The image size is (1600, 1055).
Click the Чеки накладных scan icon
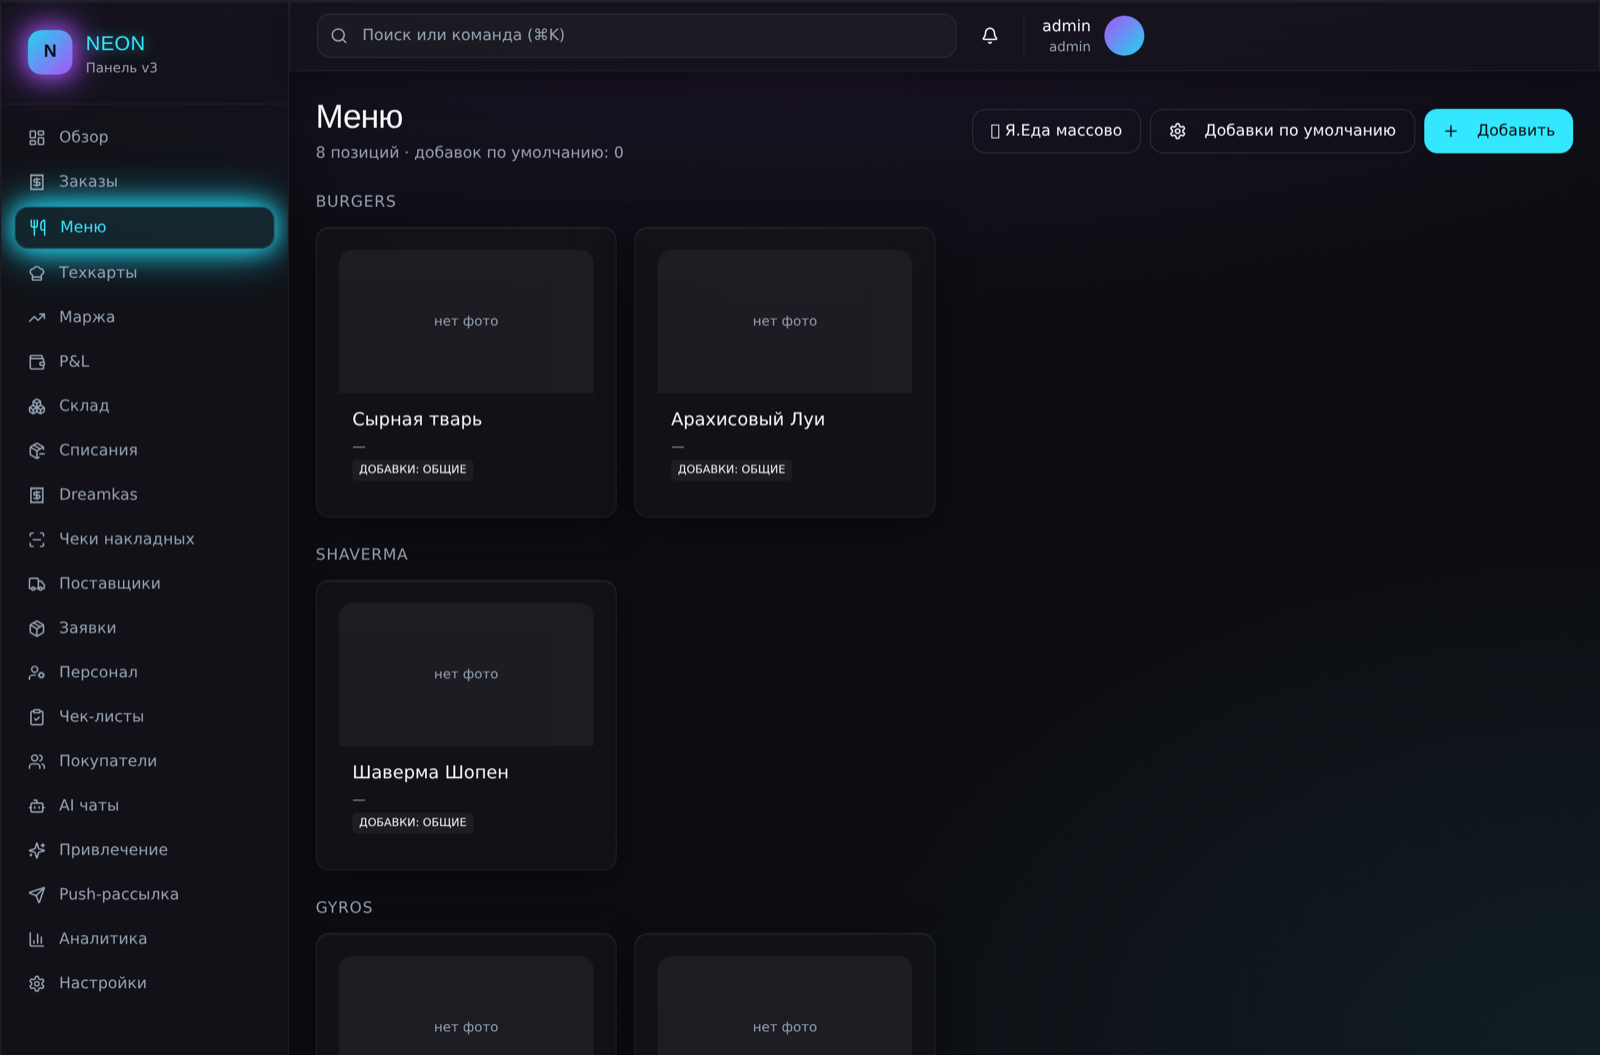(37, 540)
